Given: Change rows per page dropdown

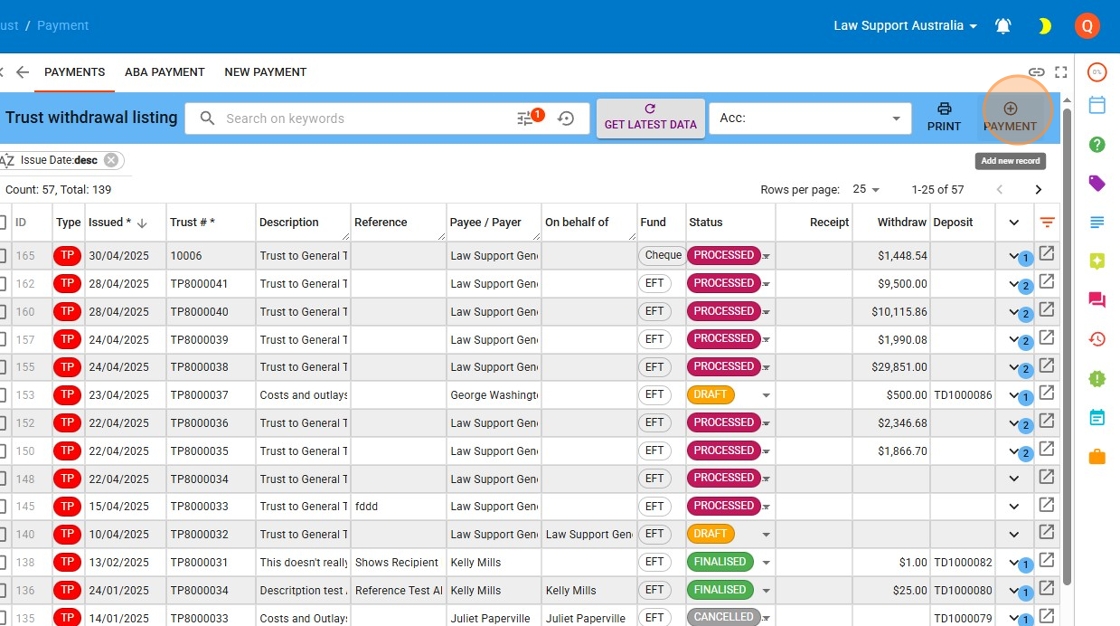Looking at the screenshot, I should coord(866,189).
